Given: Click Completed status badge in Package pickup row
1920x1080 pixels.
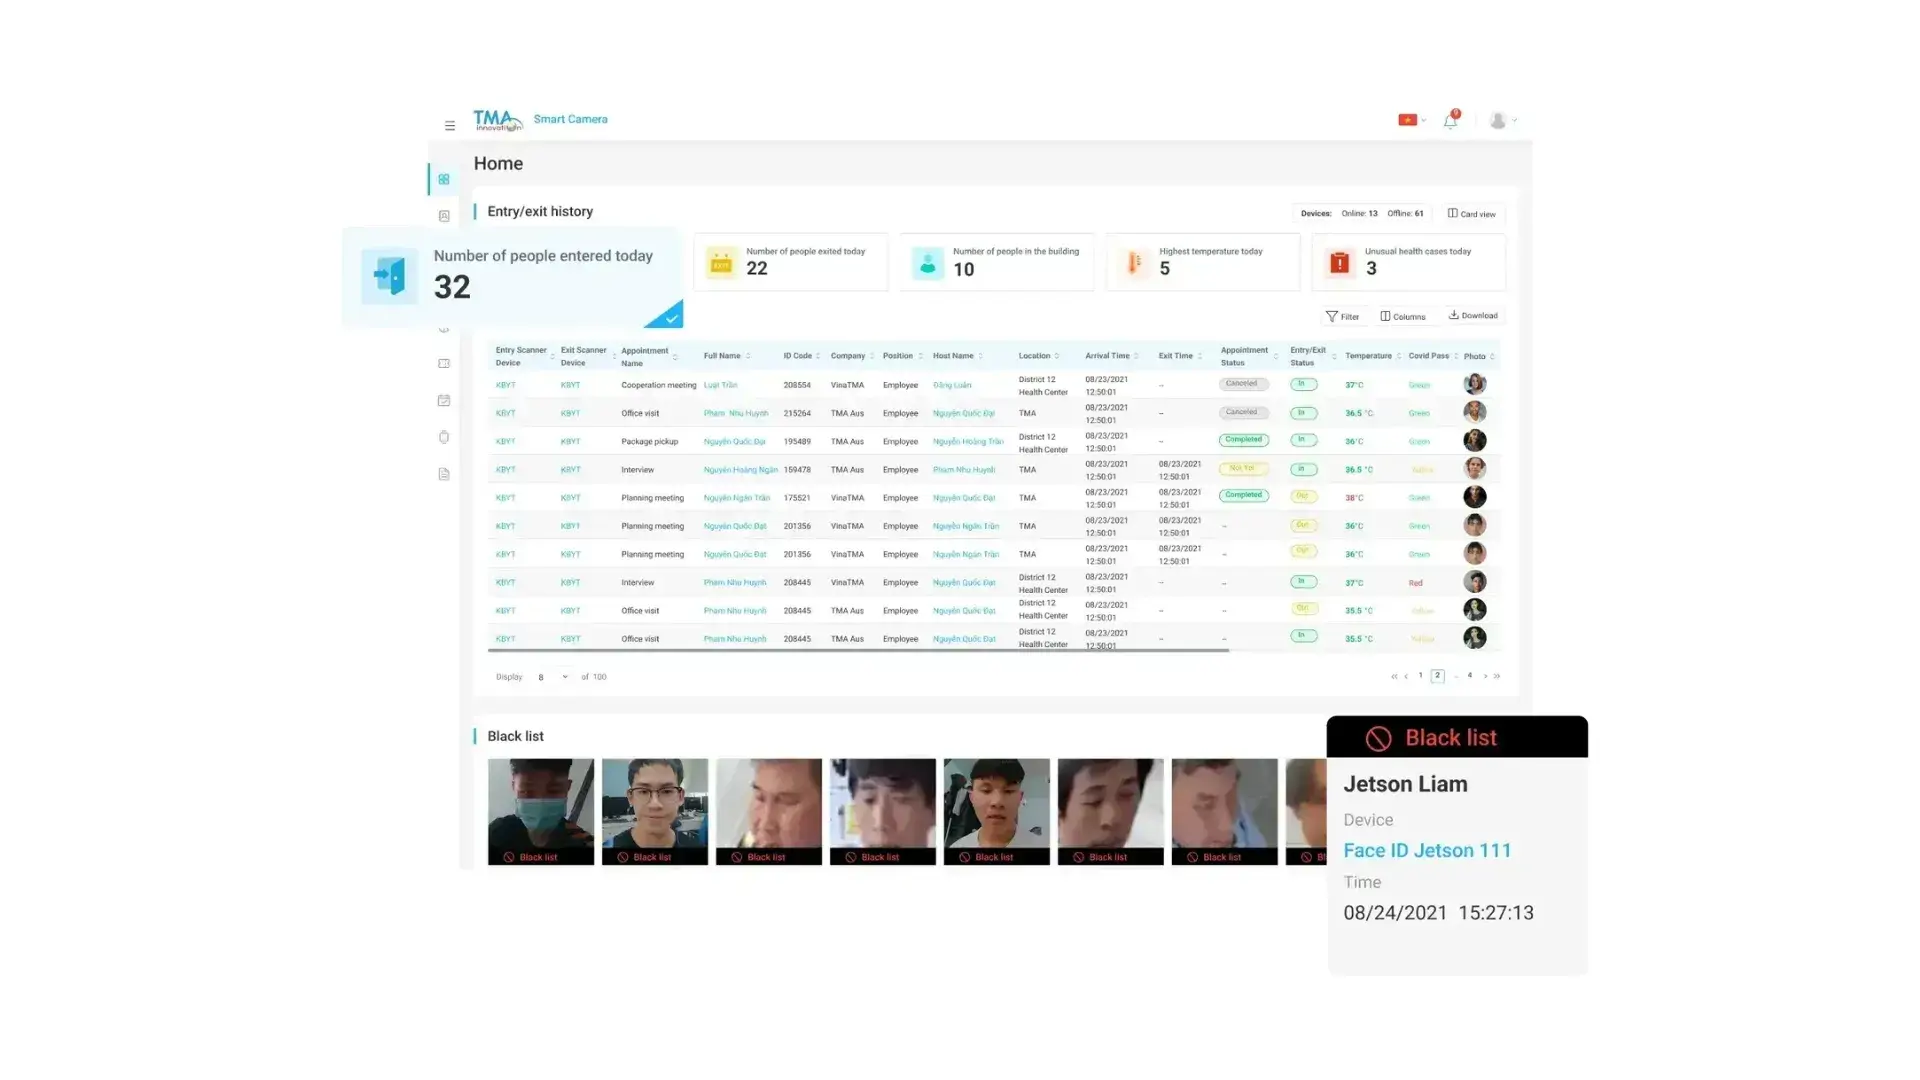Looking at the screenshot, I should 1243,440.
